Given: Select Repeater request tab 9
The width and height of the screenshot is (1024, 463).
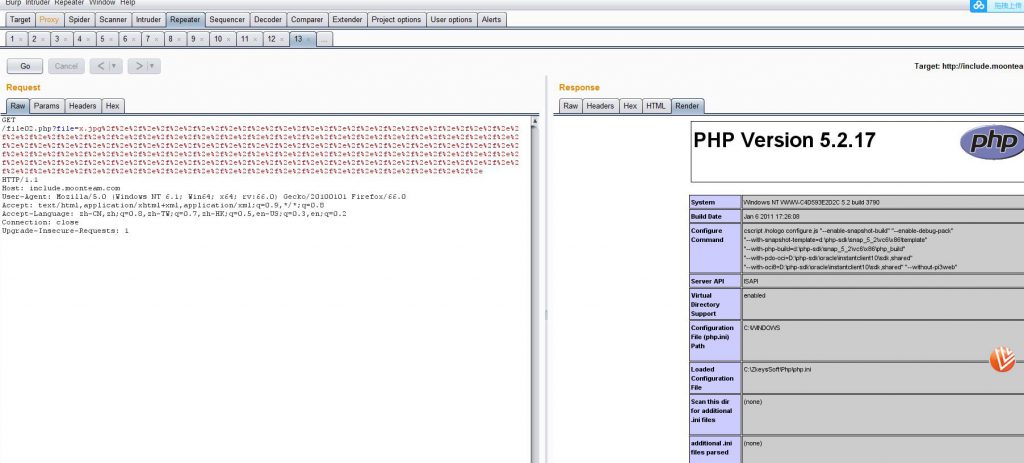Looking at the screenshot, I should click(x=197, y=39).
